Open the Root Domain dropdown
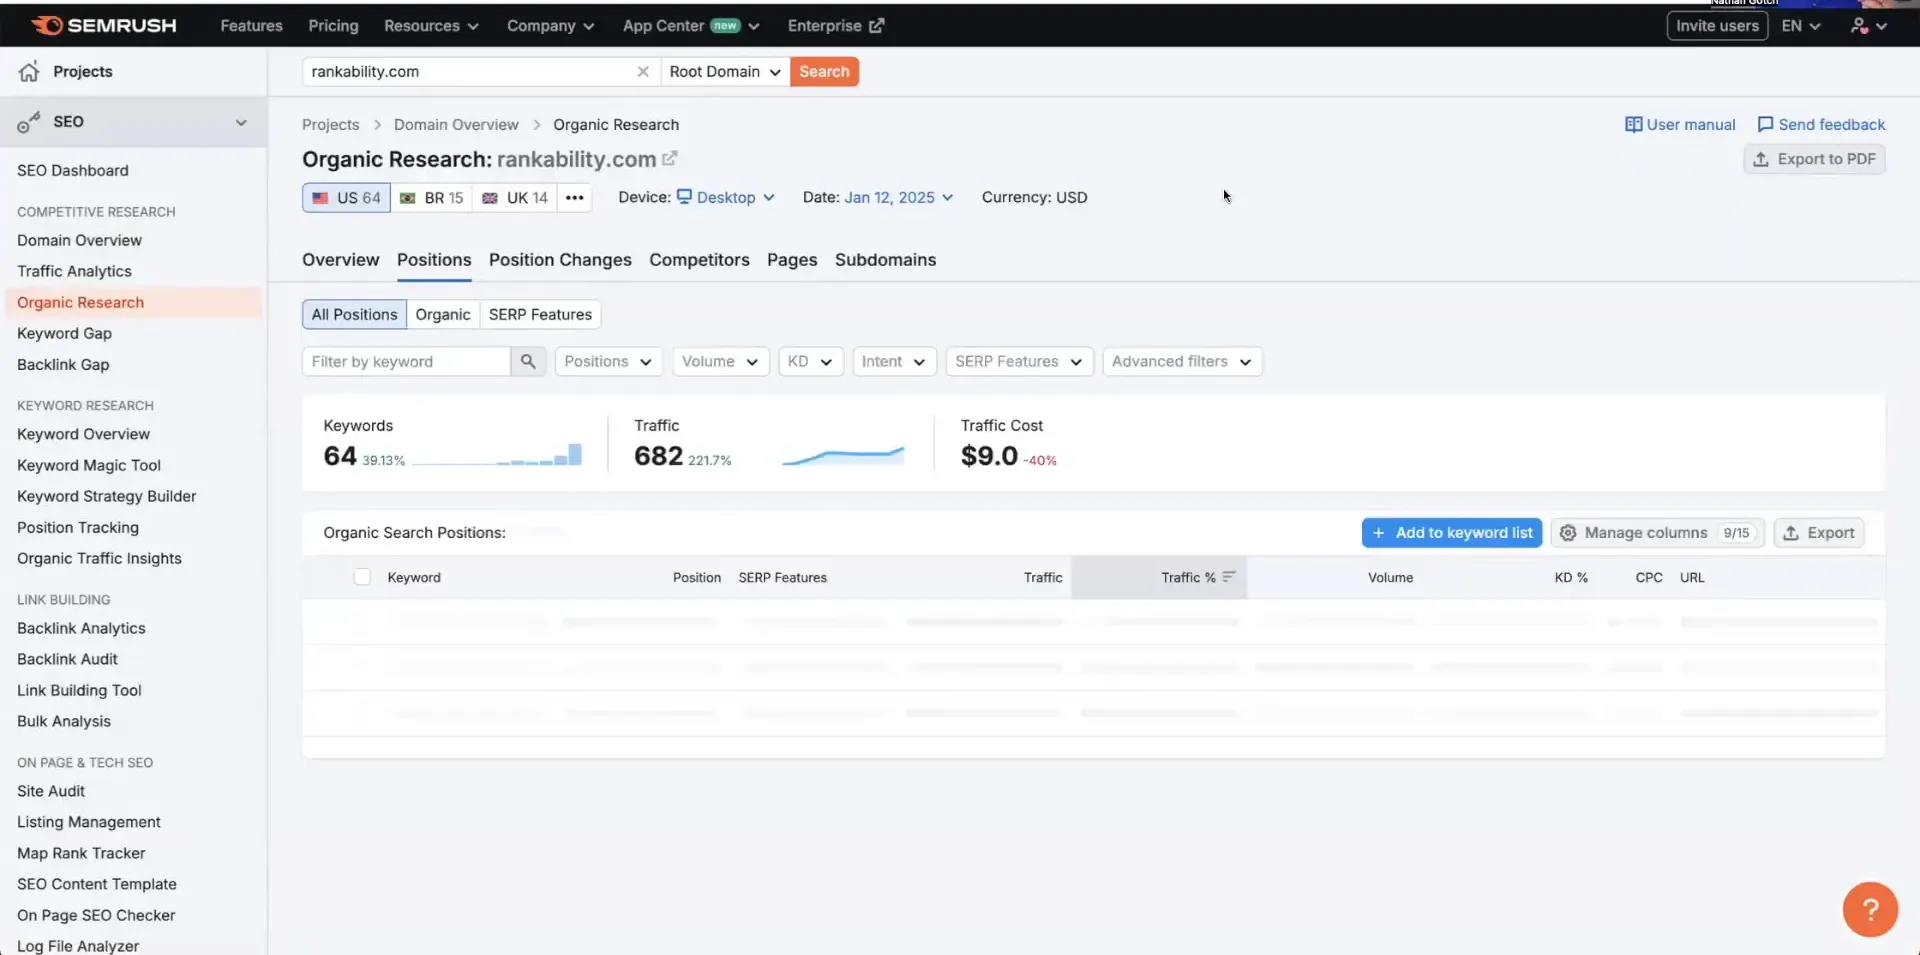1920x955 pixels. pos(724,71)
